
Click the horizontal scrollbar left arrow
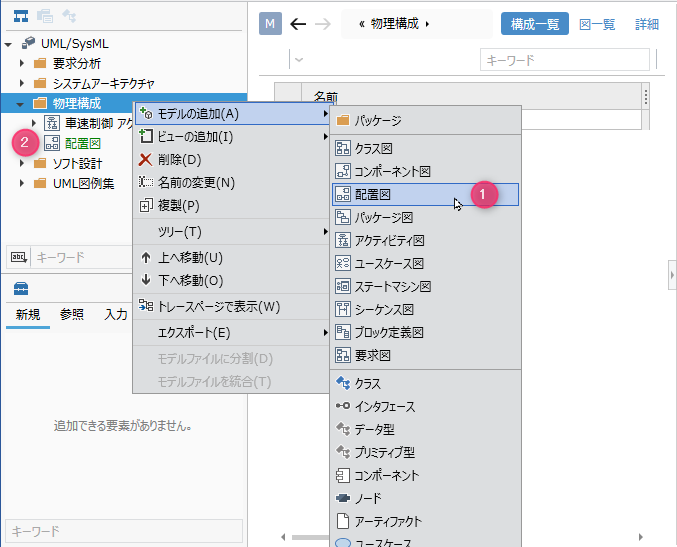point(283,537)
